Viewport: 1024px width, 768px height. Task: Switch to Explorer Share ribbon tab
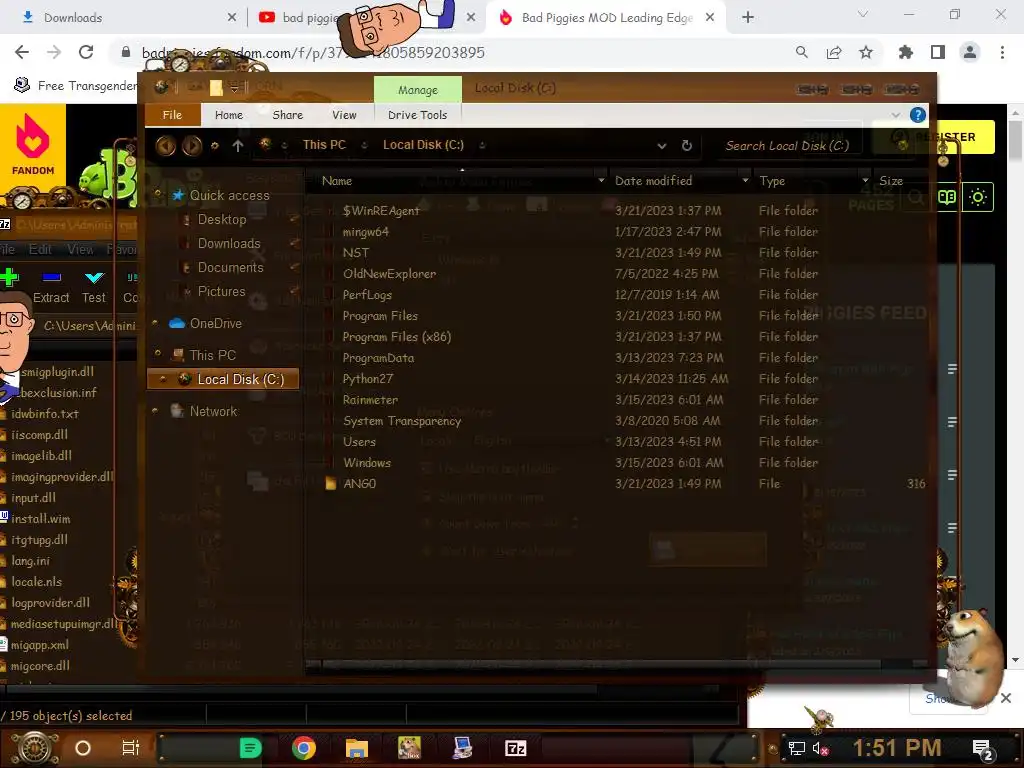pos(287,115)
